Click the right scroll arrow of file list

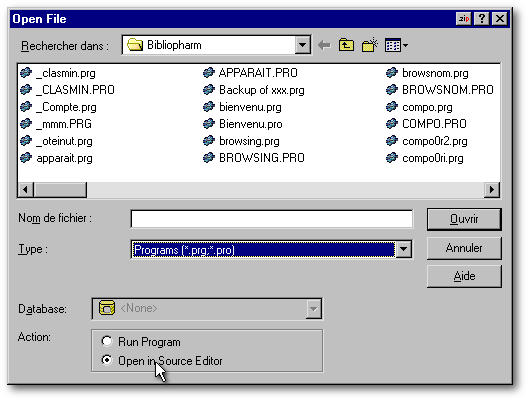(x=492, y=190)
